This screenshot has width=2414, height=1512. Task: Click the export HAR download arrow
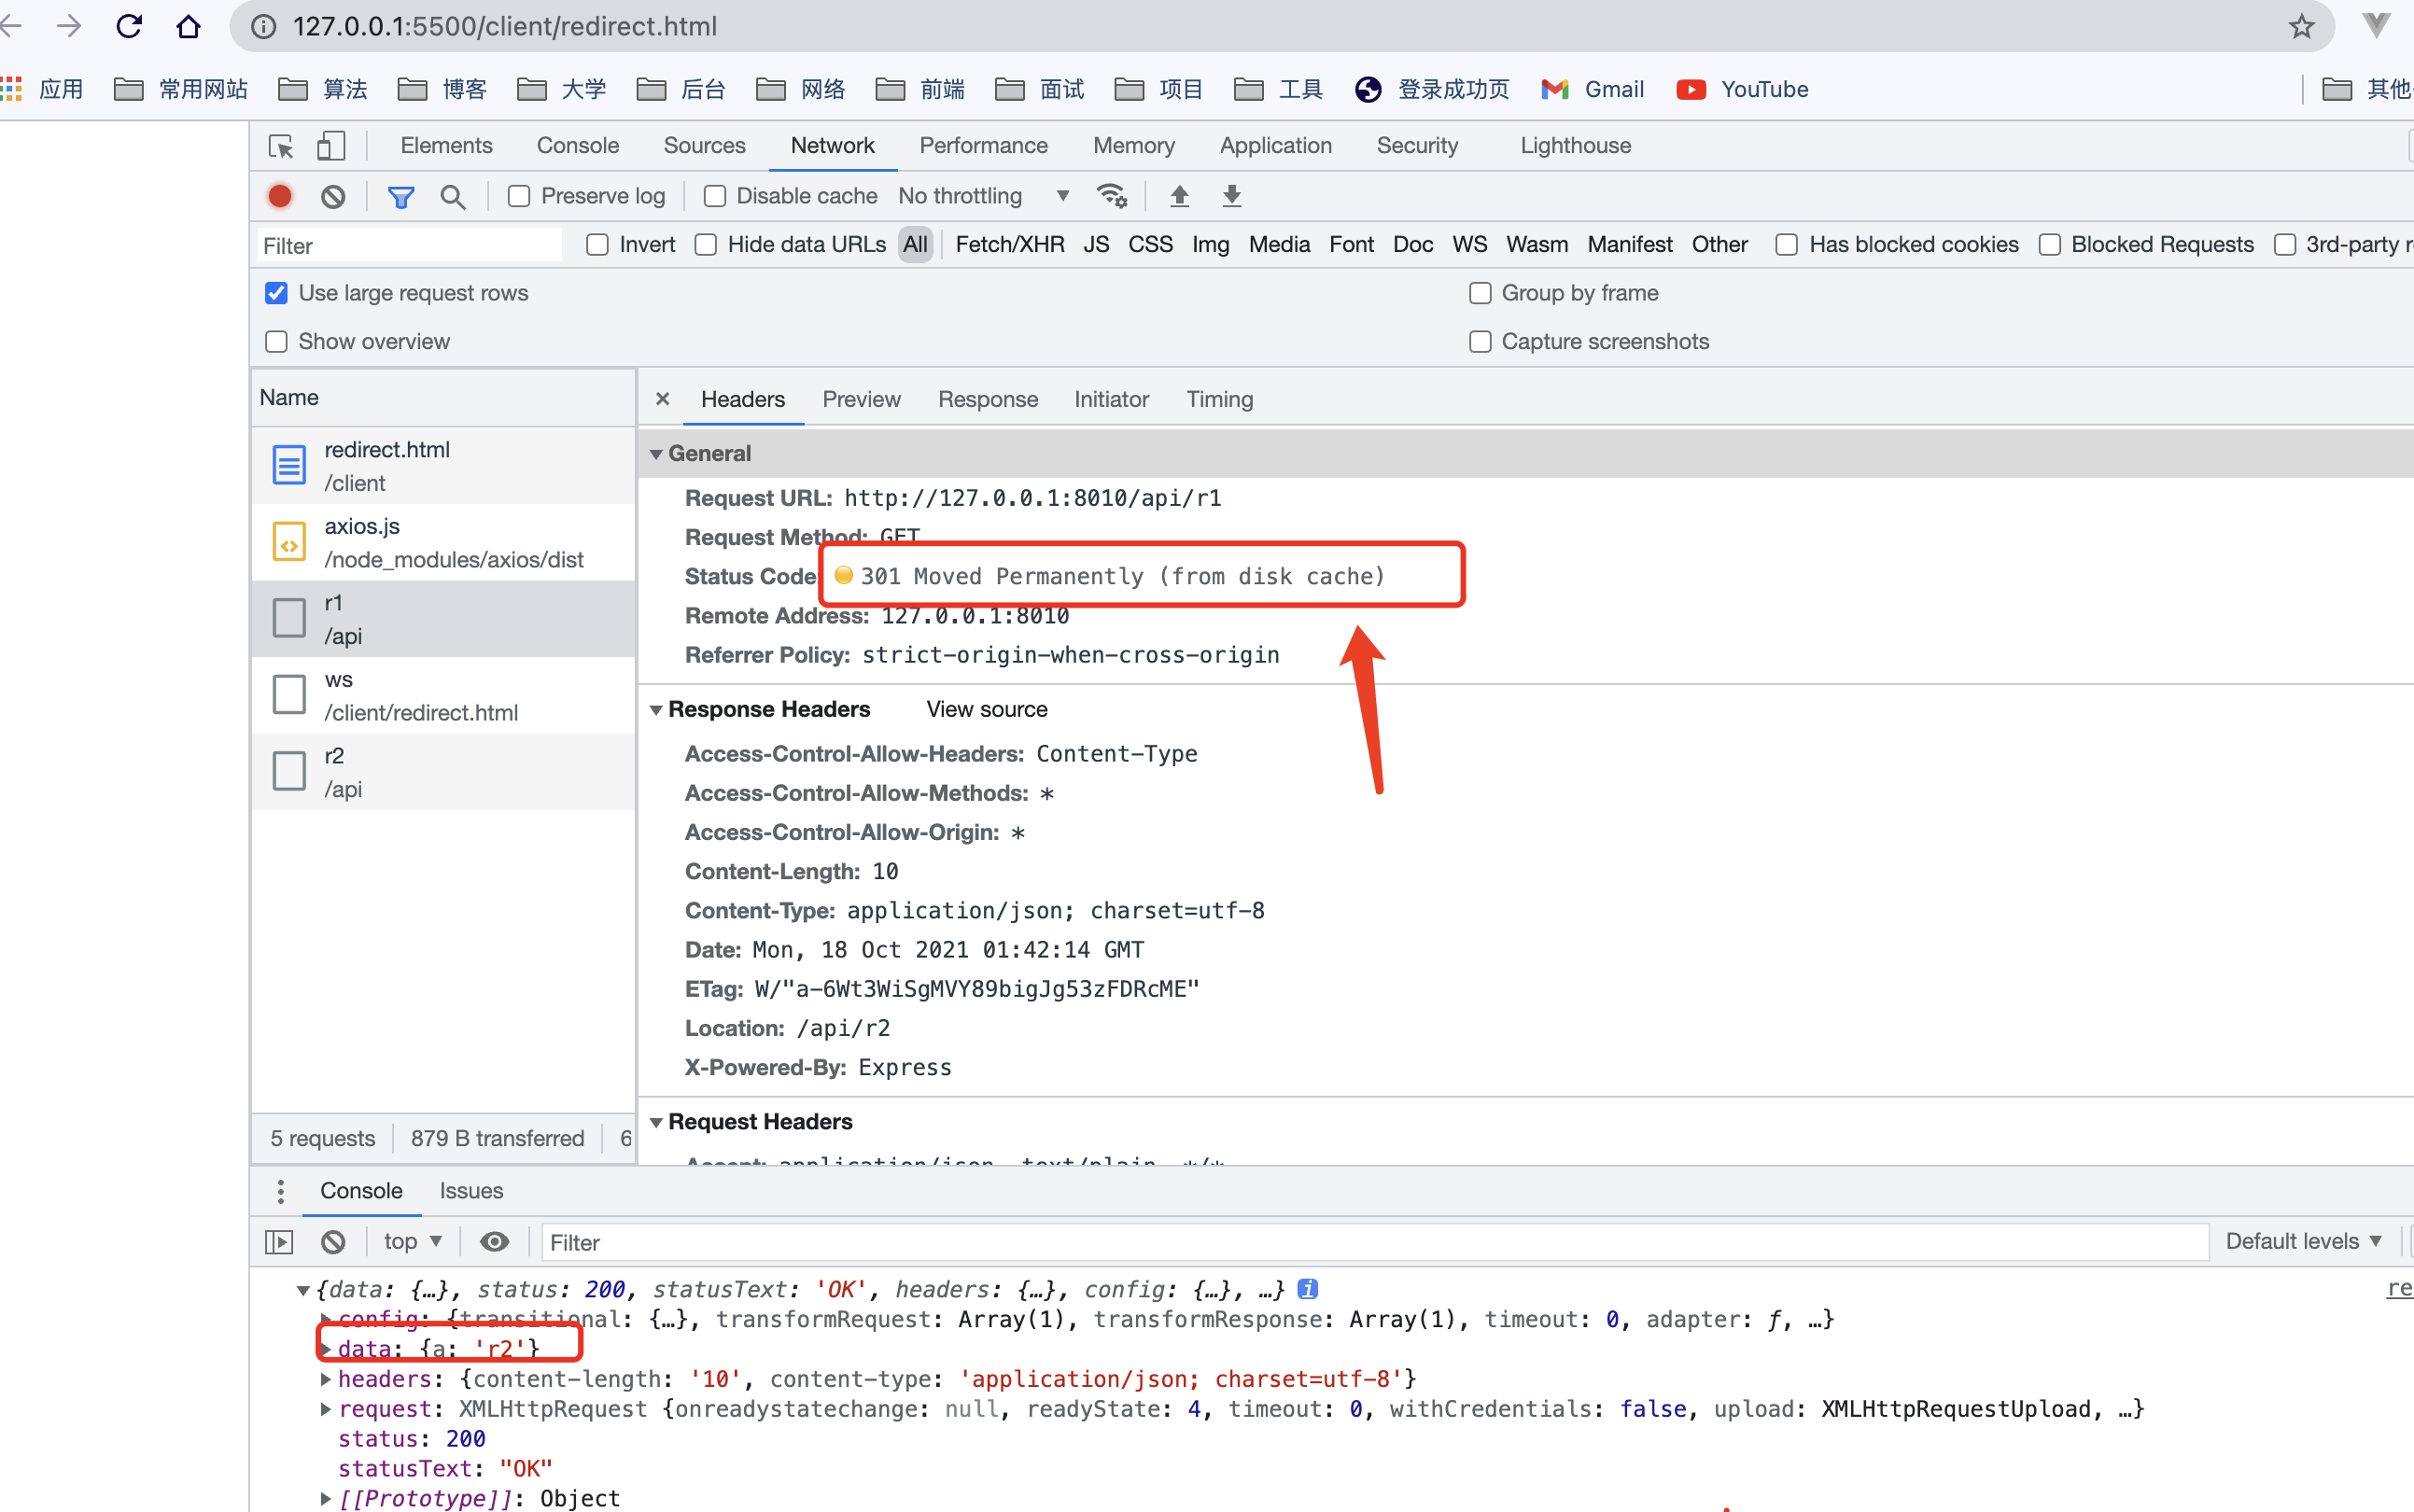click(x=1232, y=196)
